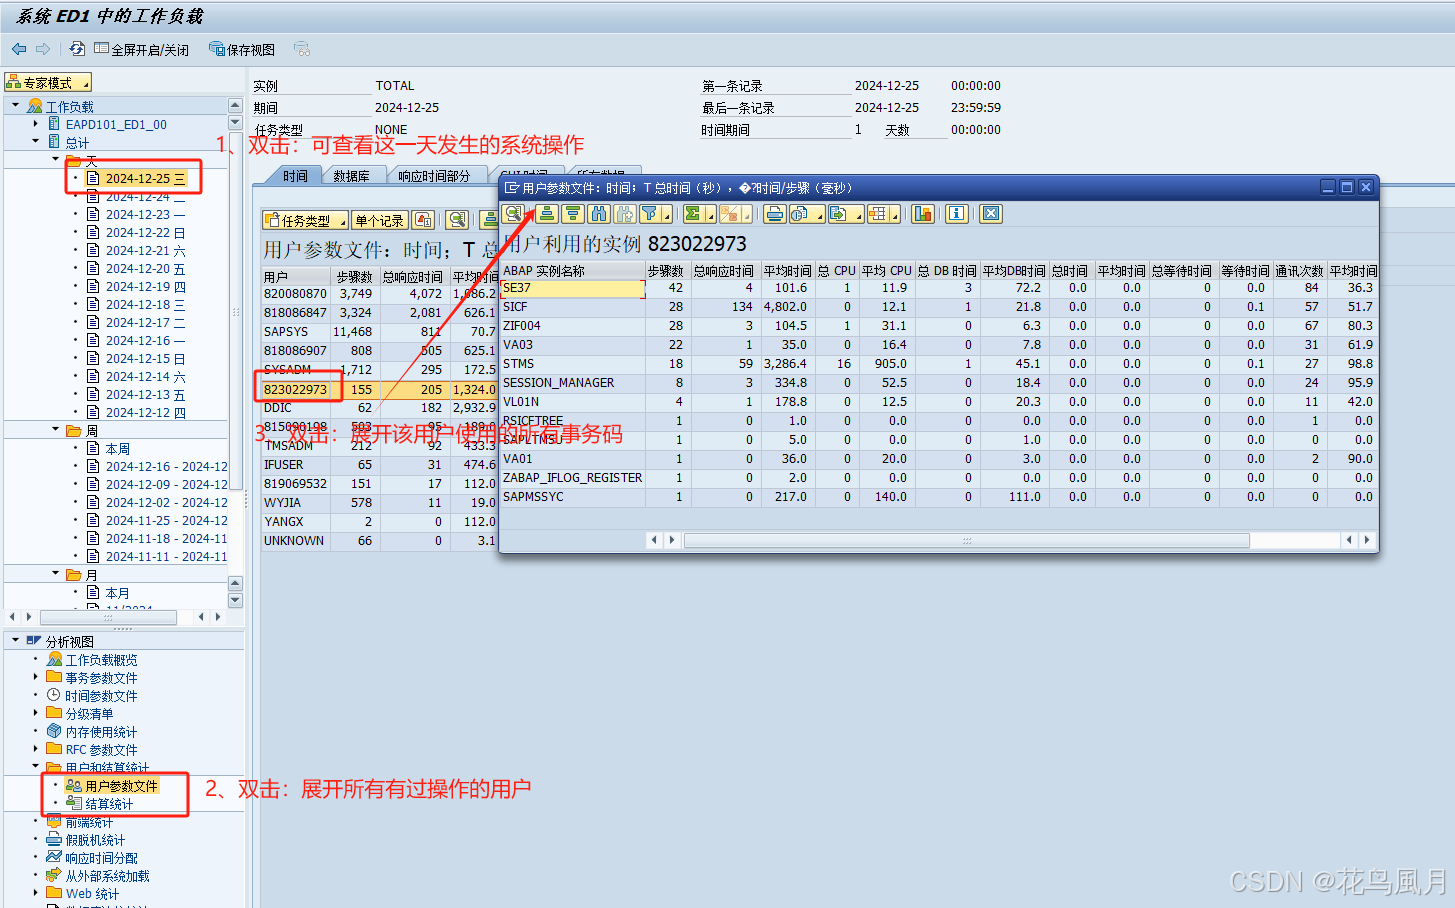Screen dimensions: 1455x908
Task: Select user 823022973 in the user table
Action: (x=295, y=389)
